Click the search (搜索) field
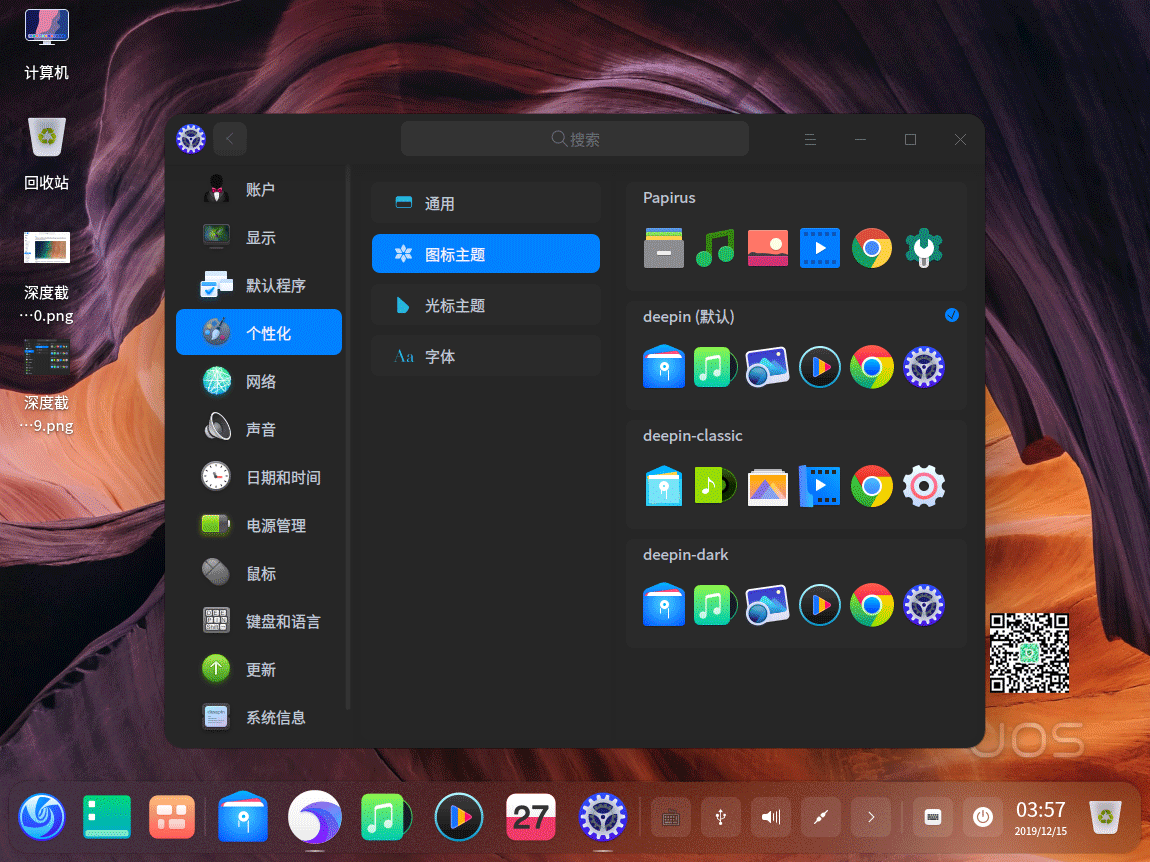Viewport: 1150px width, 862px height. point(575,139)
